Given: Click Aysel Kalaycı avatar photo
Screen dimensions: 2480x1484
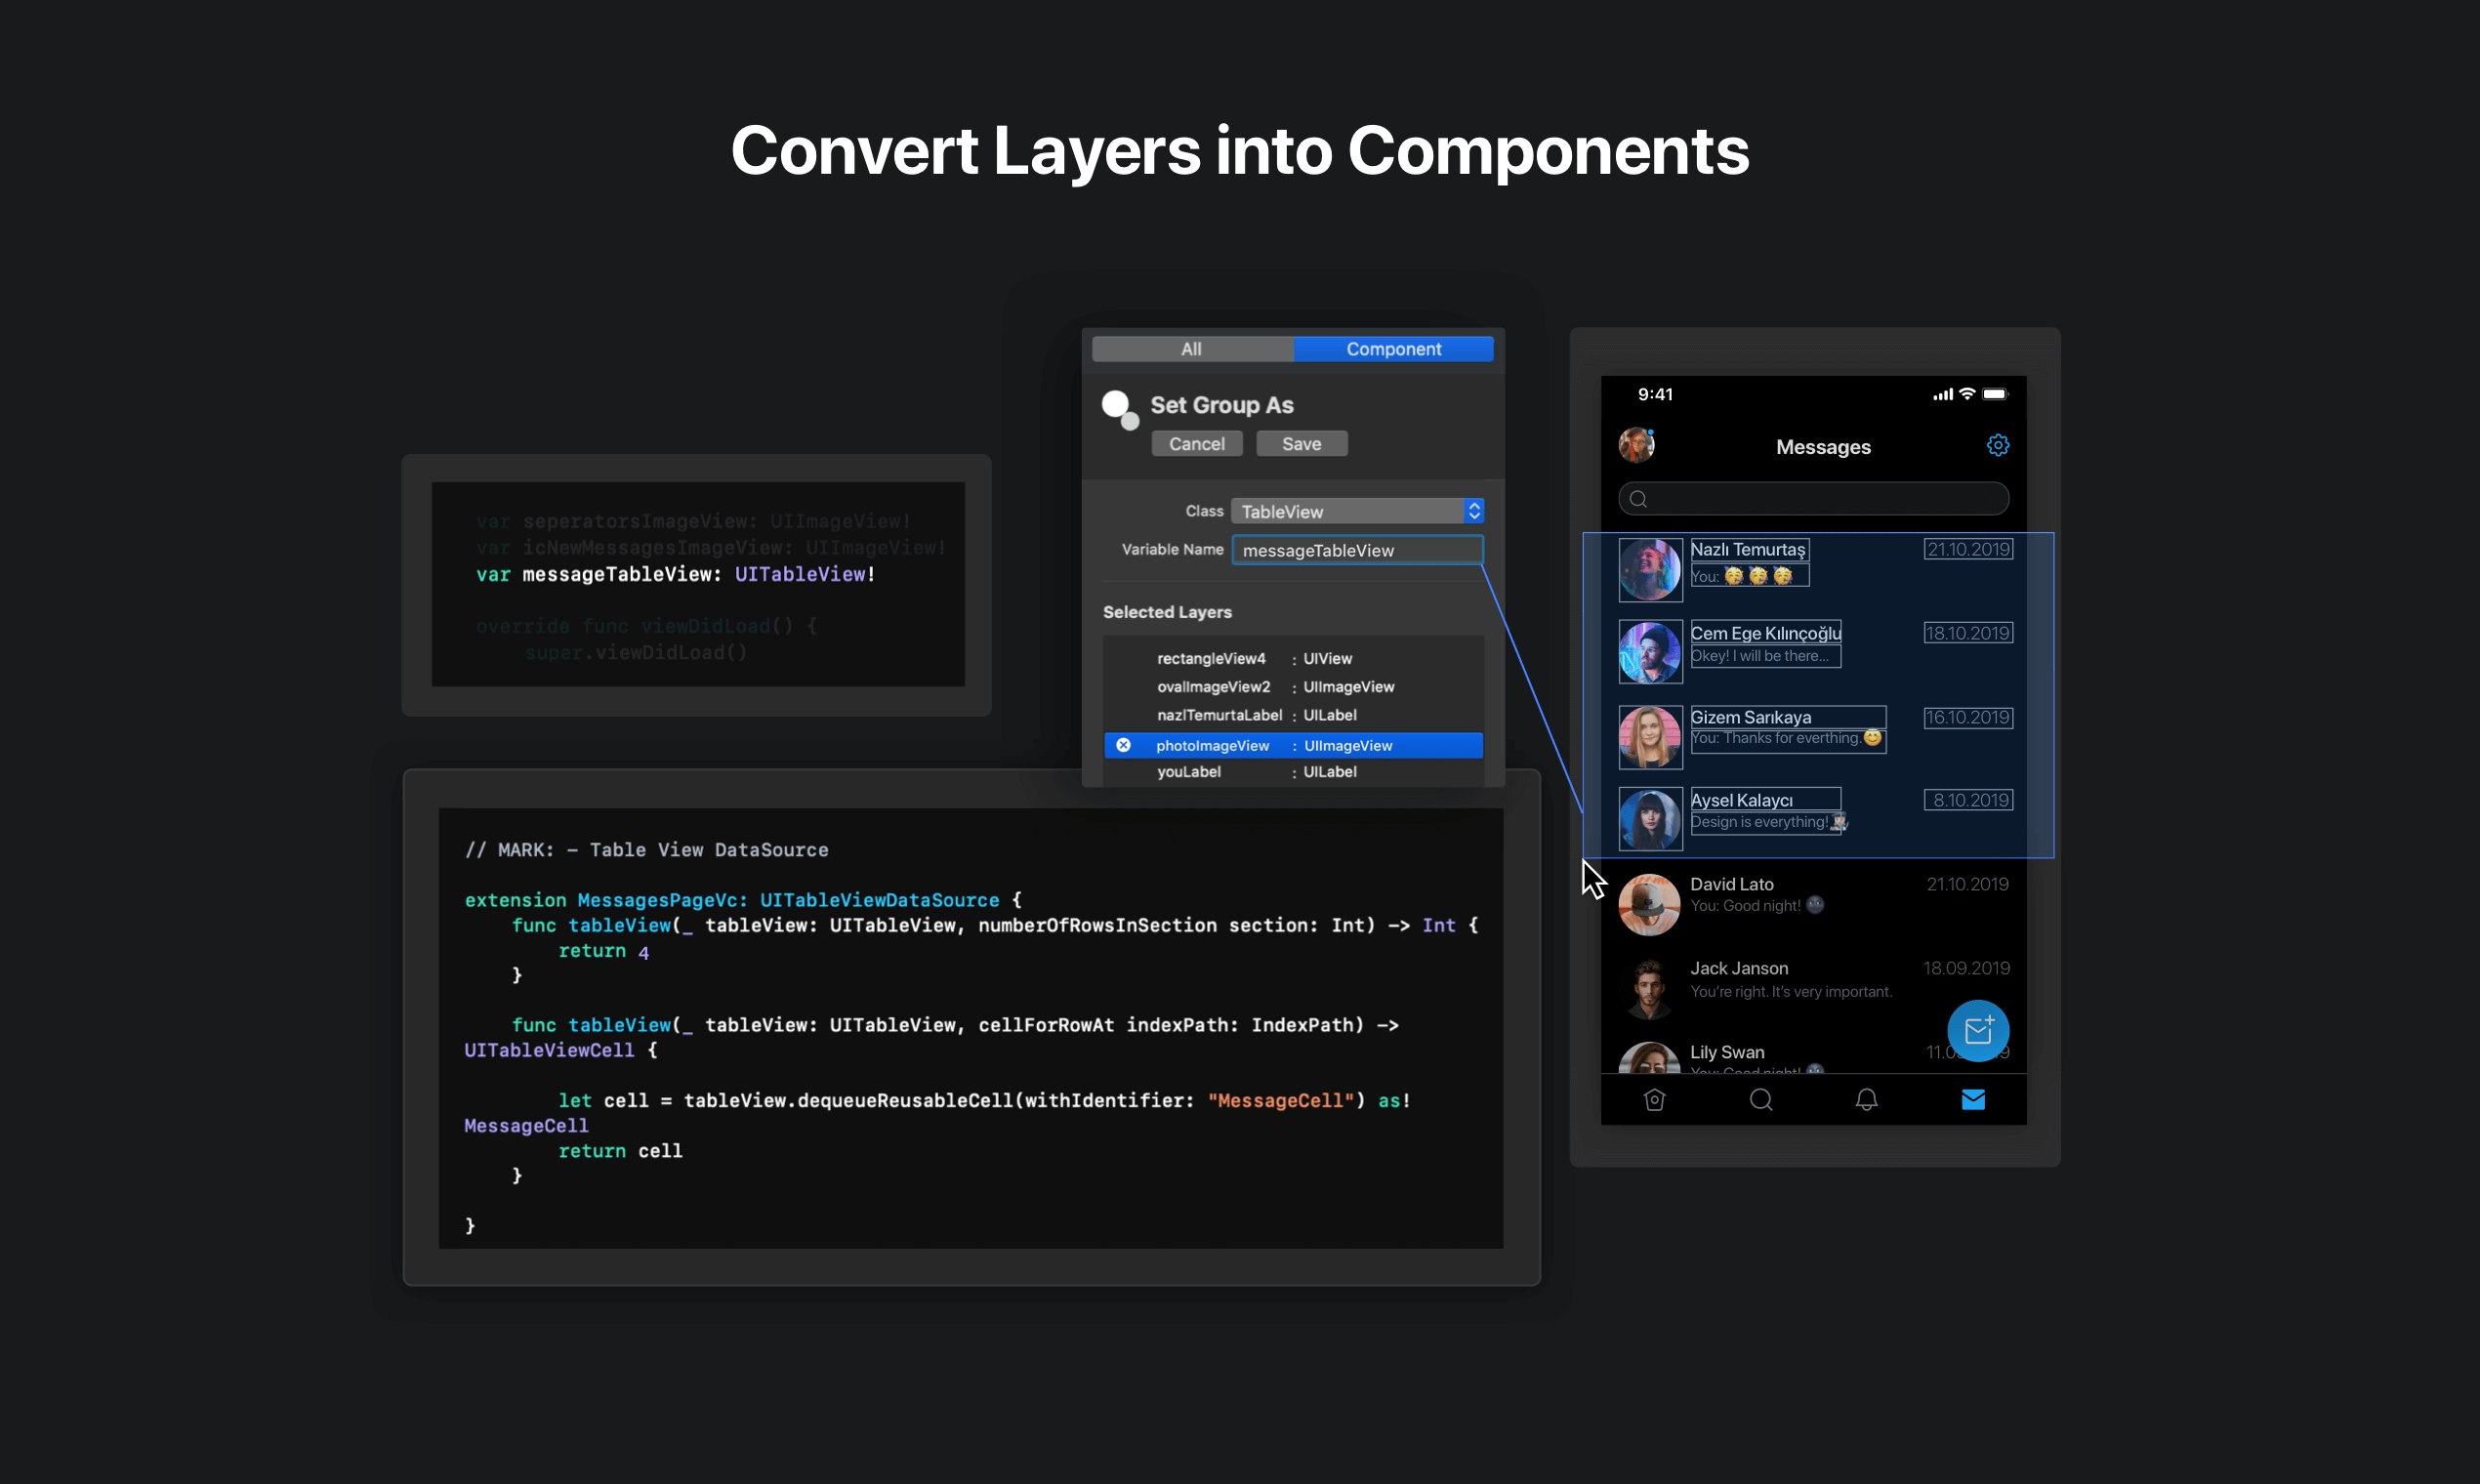Looking at the screenshot, I should click(1650, 819).
